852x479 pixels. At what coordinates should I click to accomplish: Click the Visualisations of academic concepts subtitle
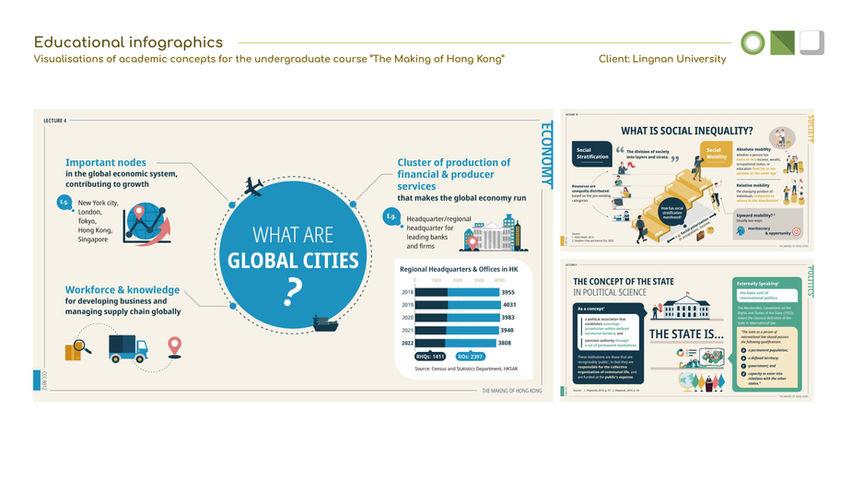(x=269, y=59)
